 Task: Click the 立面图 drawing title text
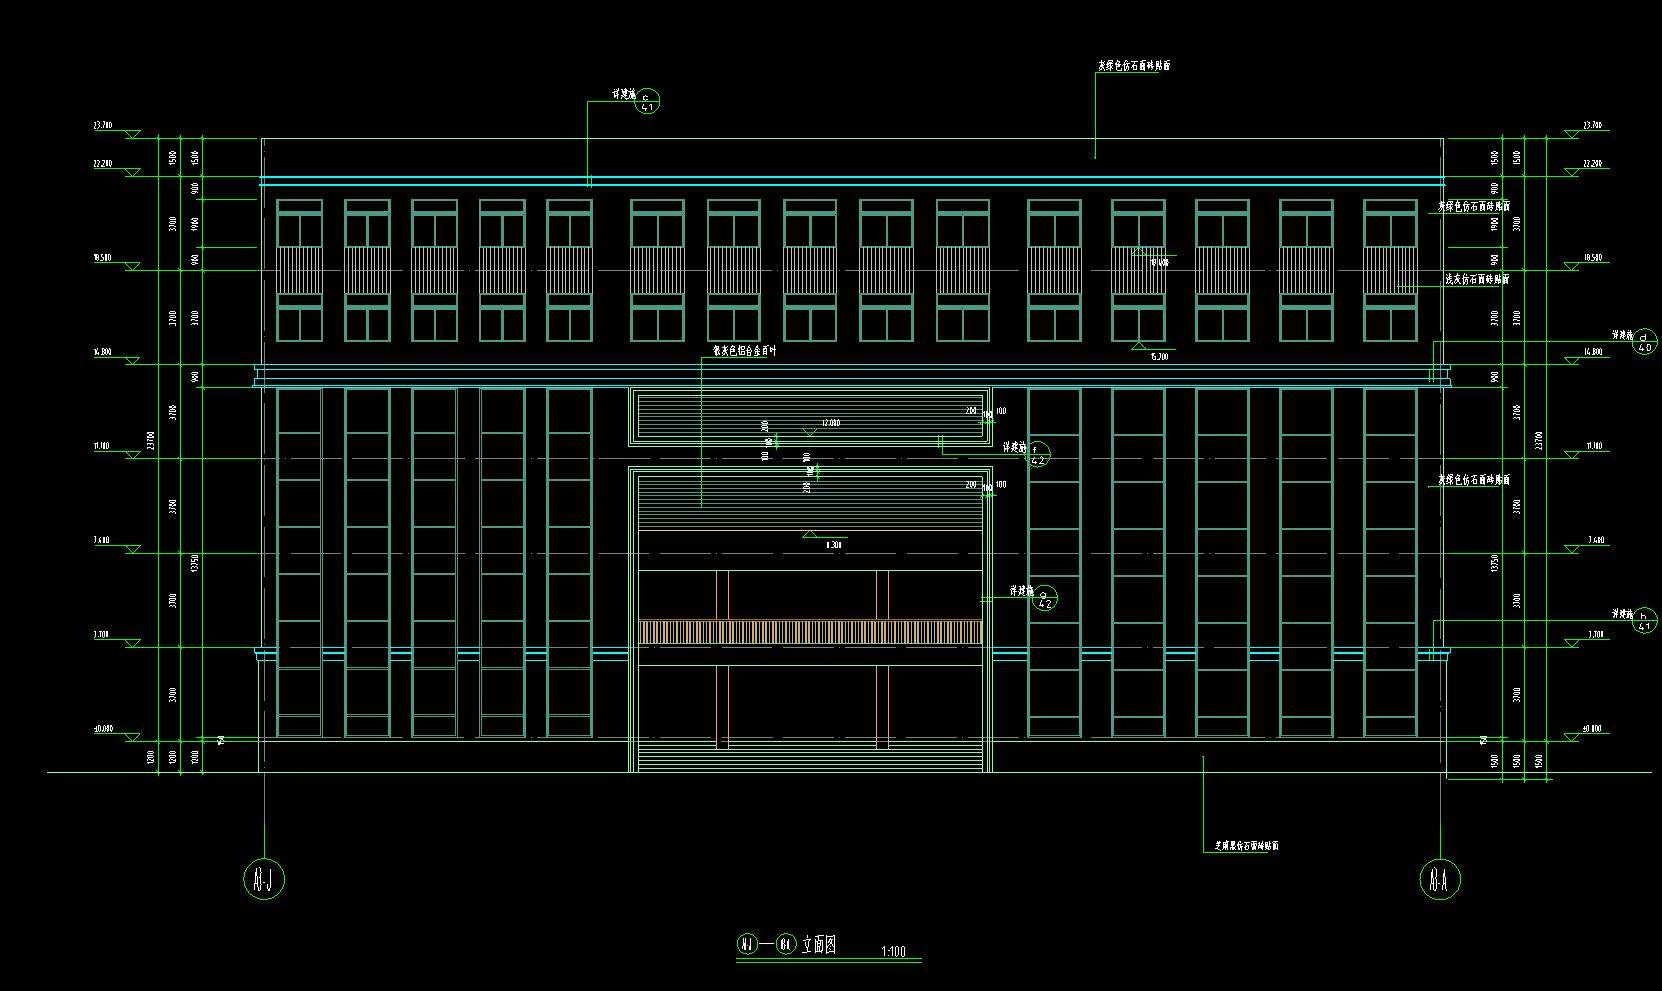point(819,944)
